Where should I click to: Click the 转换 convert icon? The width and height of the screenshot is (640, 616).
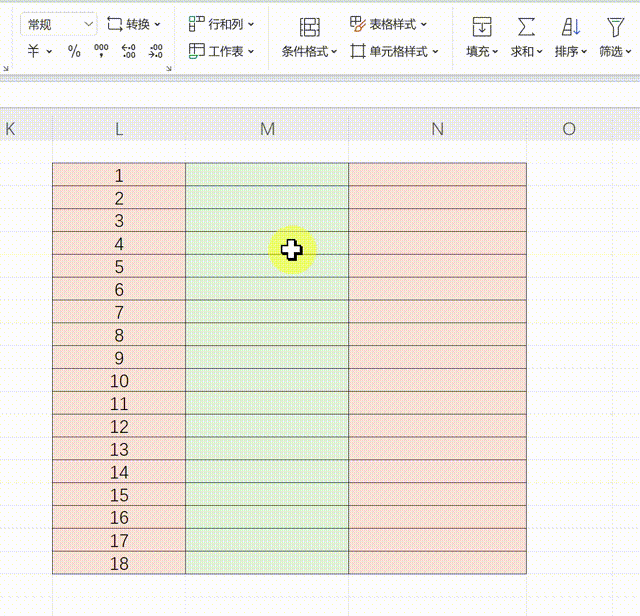pos(114,24)
